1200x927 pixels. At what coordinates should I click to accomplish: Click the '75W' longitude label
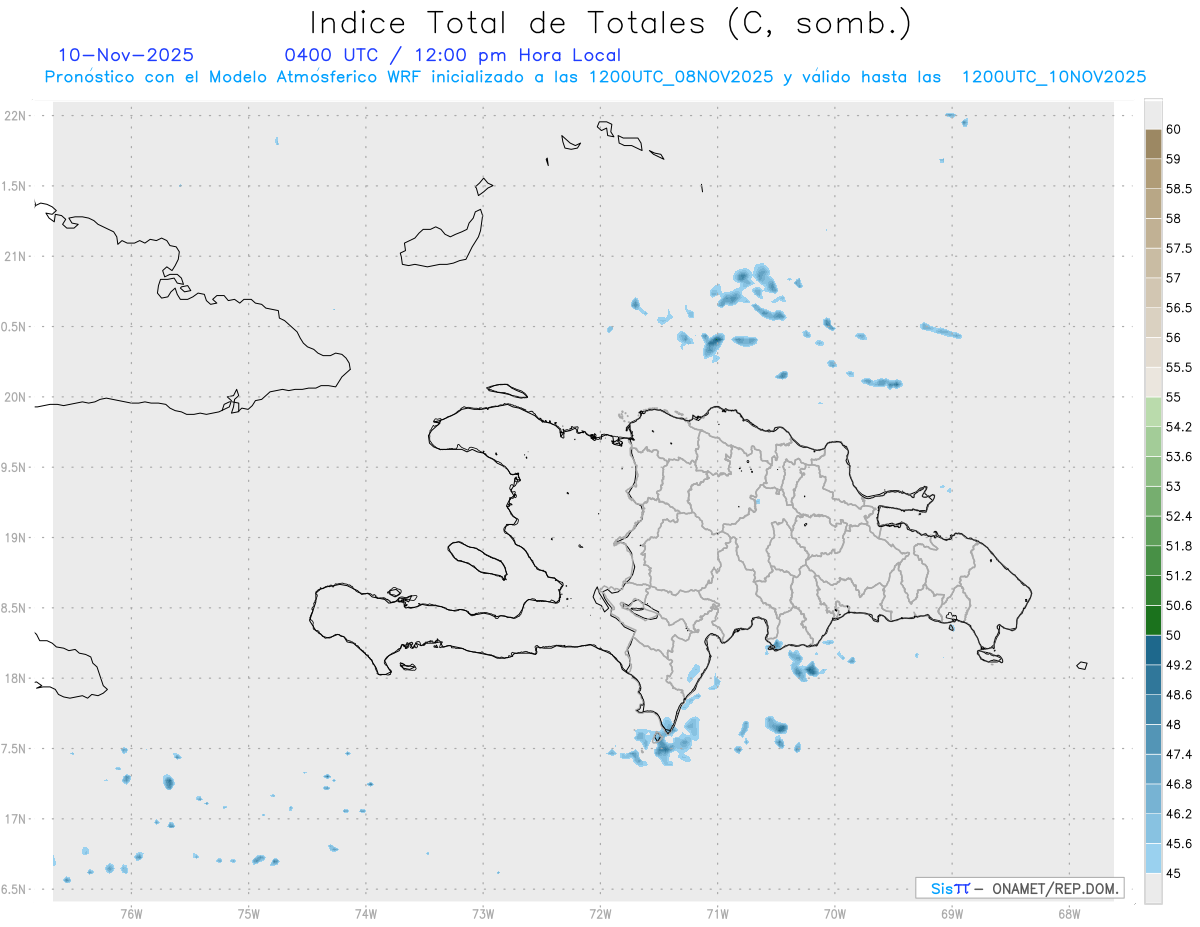pyautogui.click(x=249, y=913)
